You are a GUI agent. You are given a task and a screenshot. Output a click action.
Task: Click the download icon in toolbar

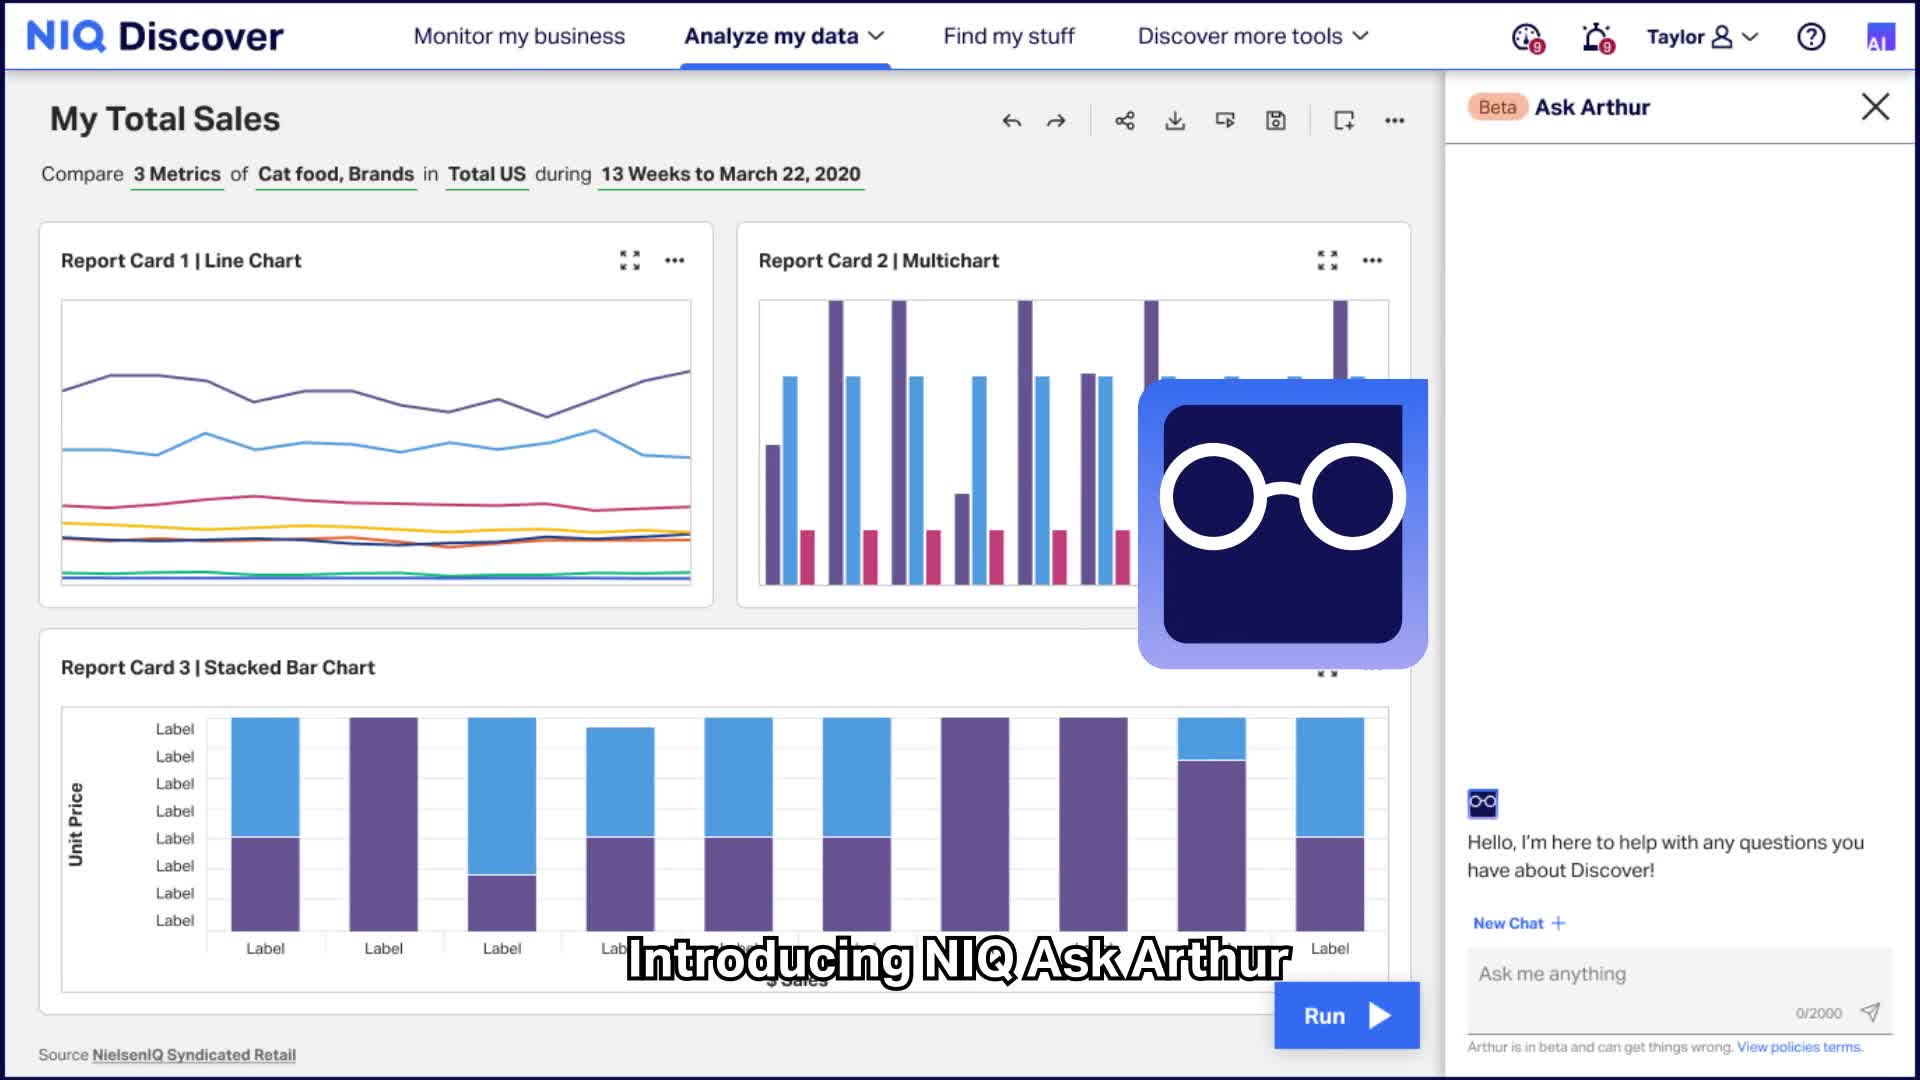coord(1175,121)
